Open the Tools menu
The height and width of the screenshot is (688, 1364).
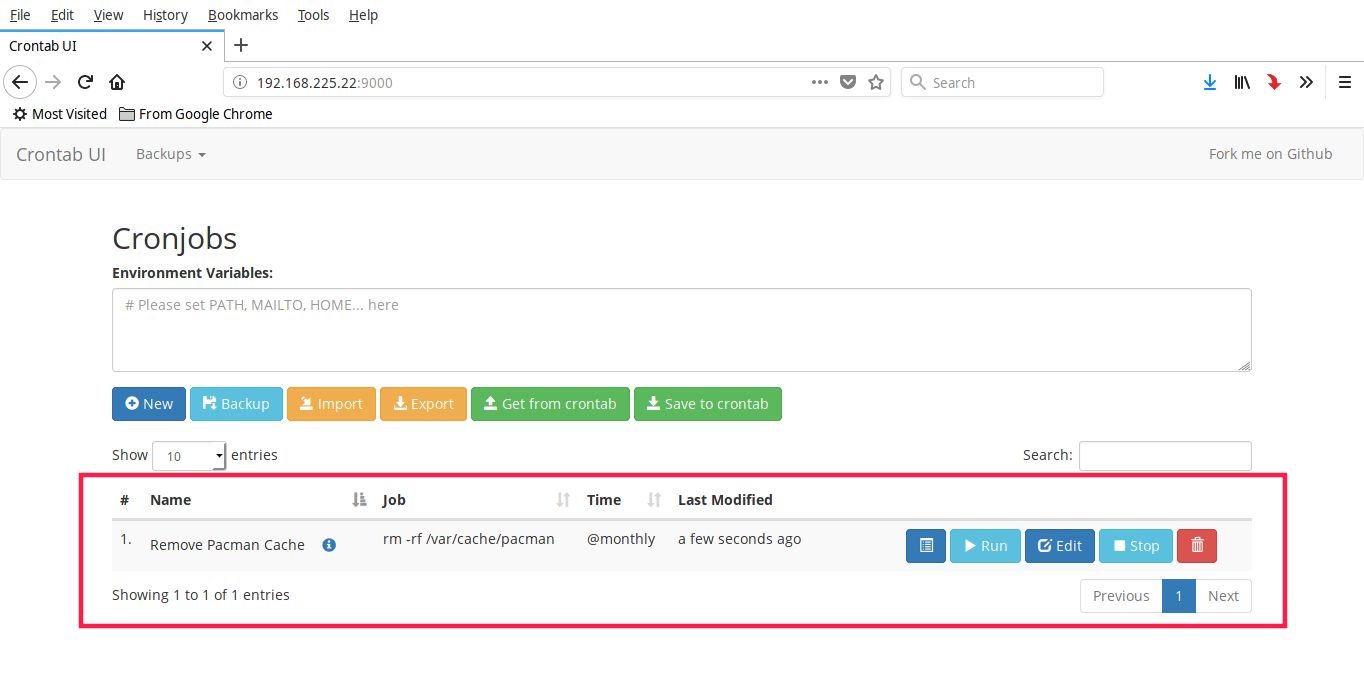(x=313, y=15)
